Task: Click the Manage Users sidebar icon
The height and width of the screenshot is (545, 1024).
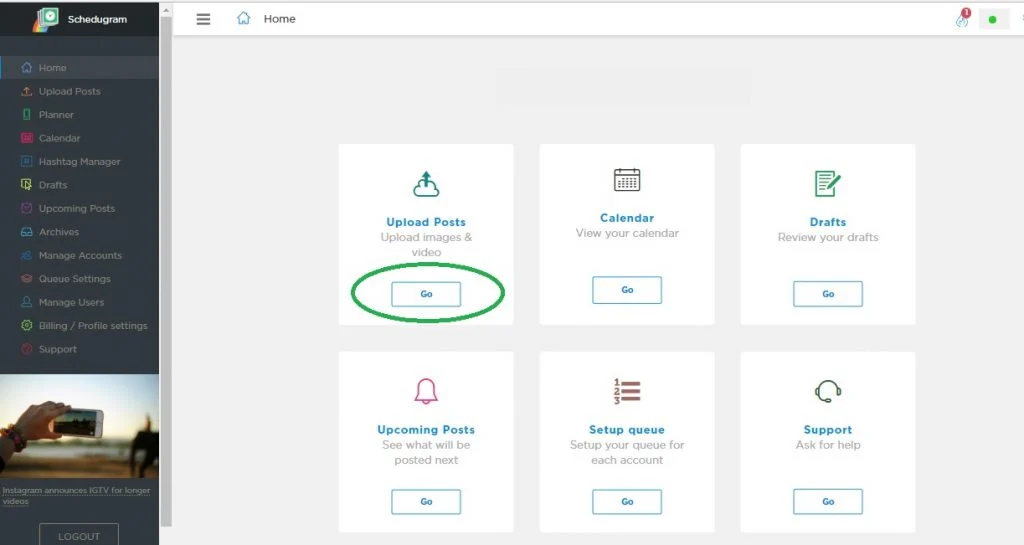Action: [26, 302]
